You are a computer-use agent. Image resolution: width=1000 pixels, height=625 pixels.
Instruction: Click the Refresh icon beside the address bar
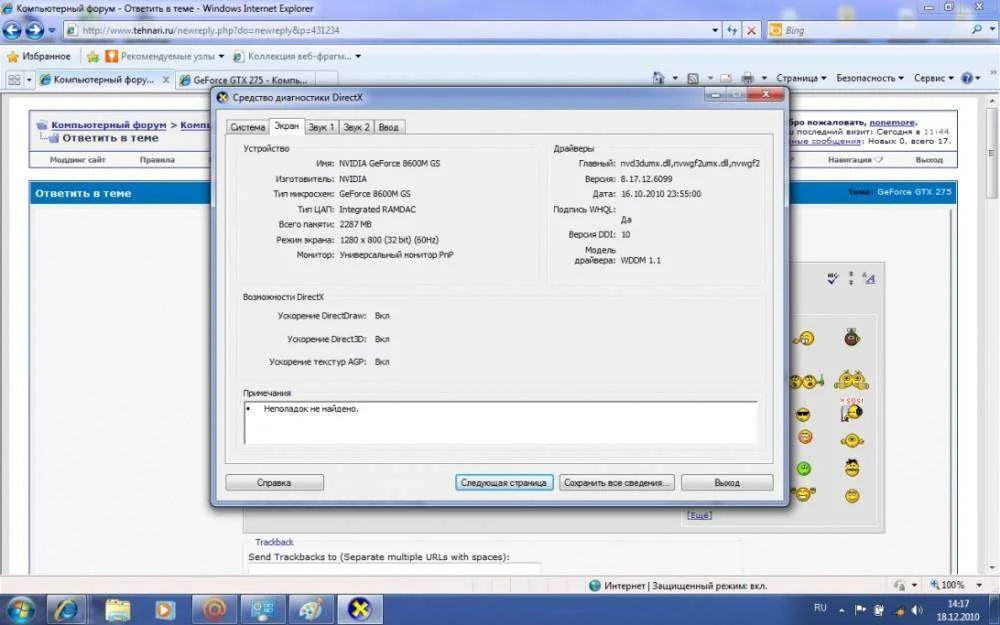[x=732, y=31]
